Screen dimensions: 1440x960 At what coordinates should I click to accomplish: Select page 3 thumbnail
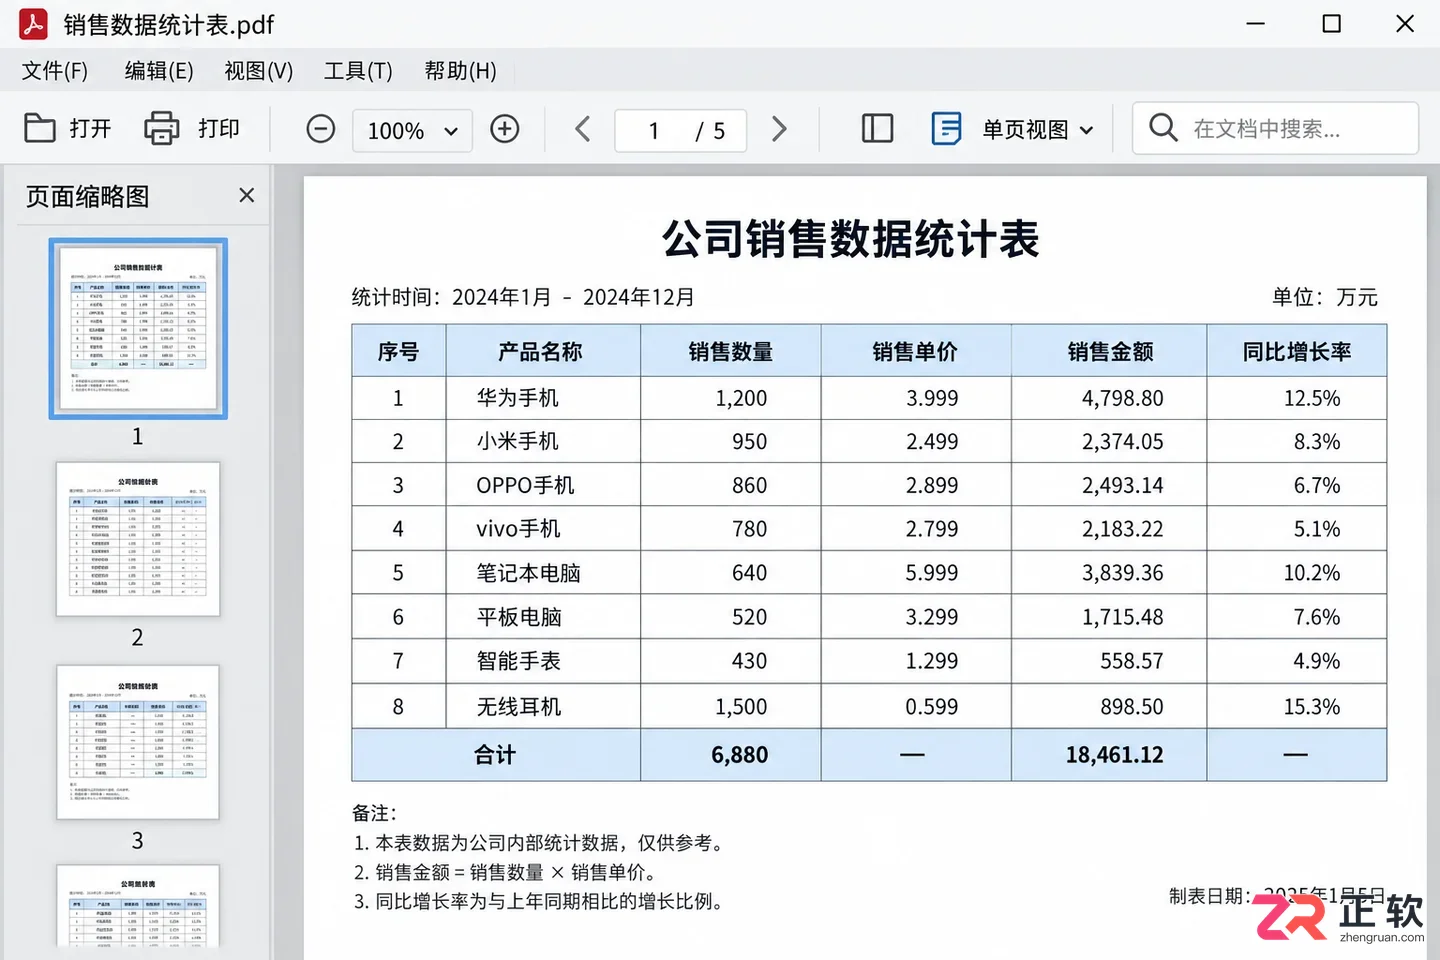point(138,742)
